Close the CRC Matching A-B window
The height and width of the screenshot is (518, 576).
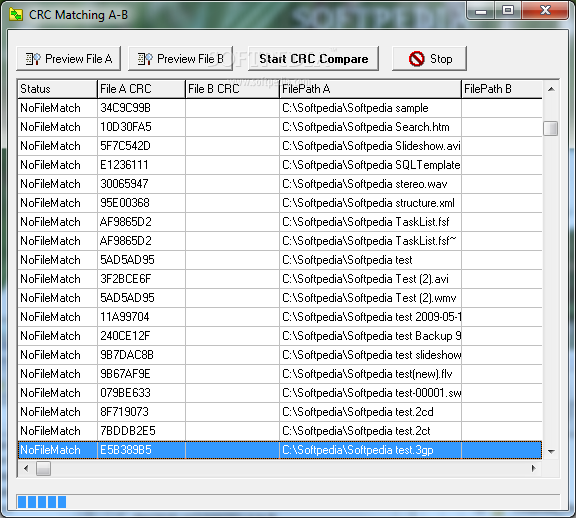pos(545,11)
